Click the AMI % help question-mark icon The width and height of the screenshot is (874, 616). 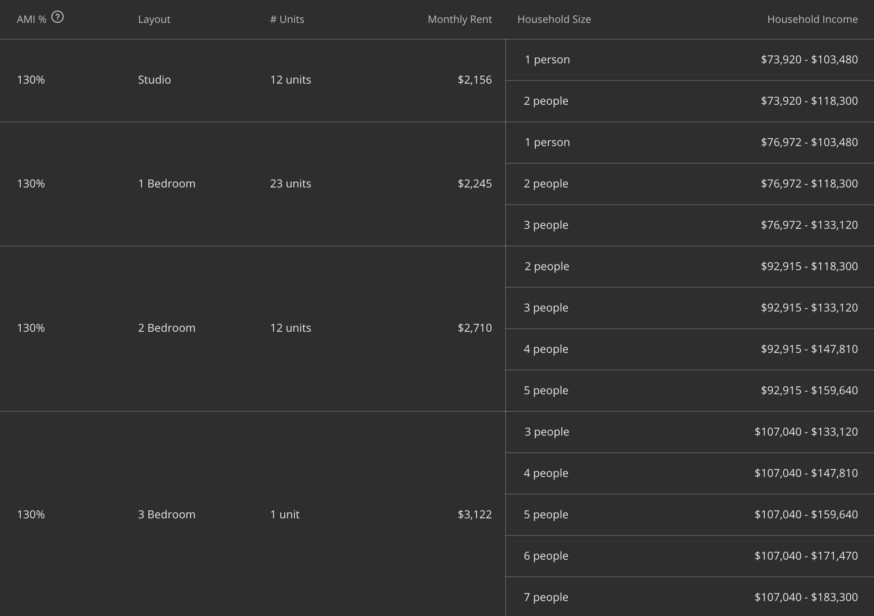click(x=57, y=16)
